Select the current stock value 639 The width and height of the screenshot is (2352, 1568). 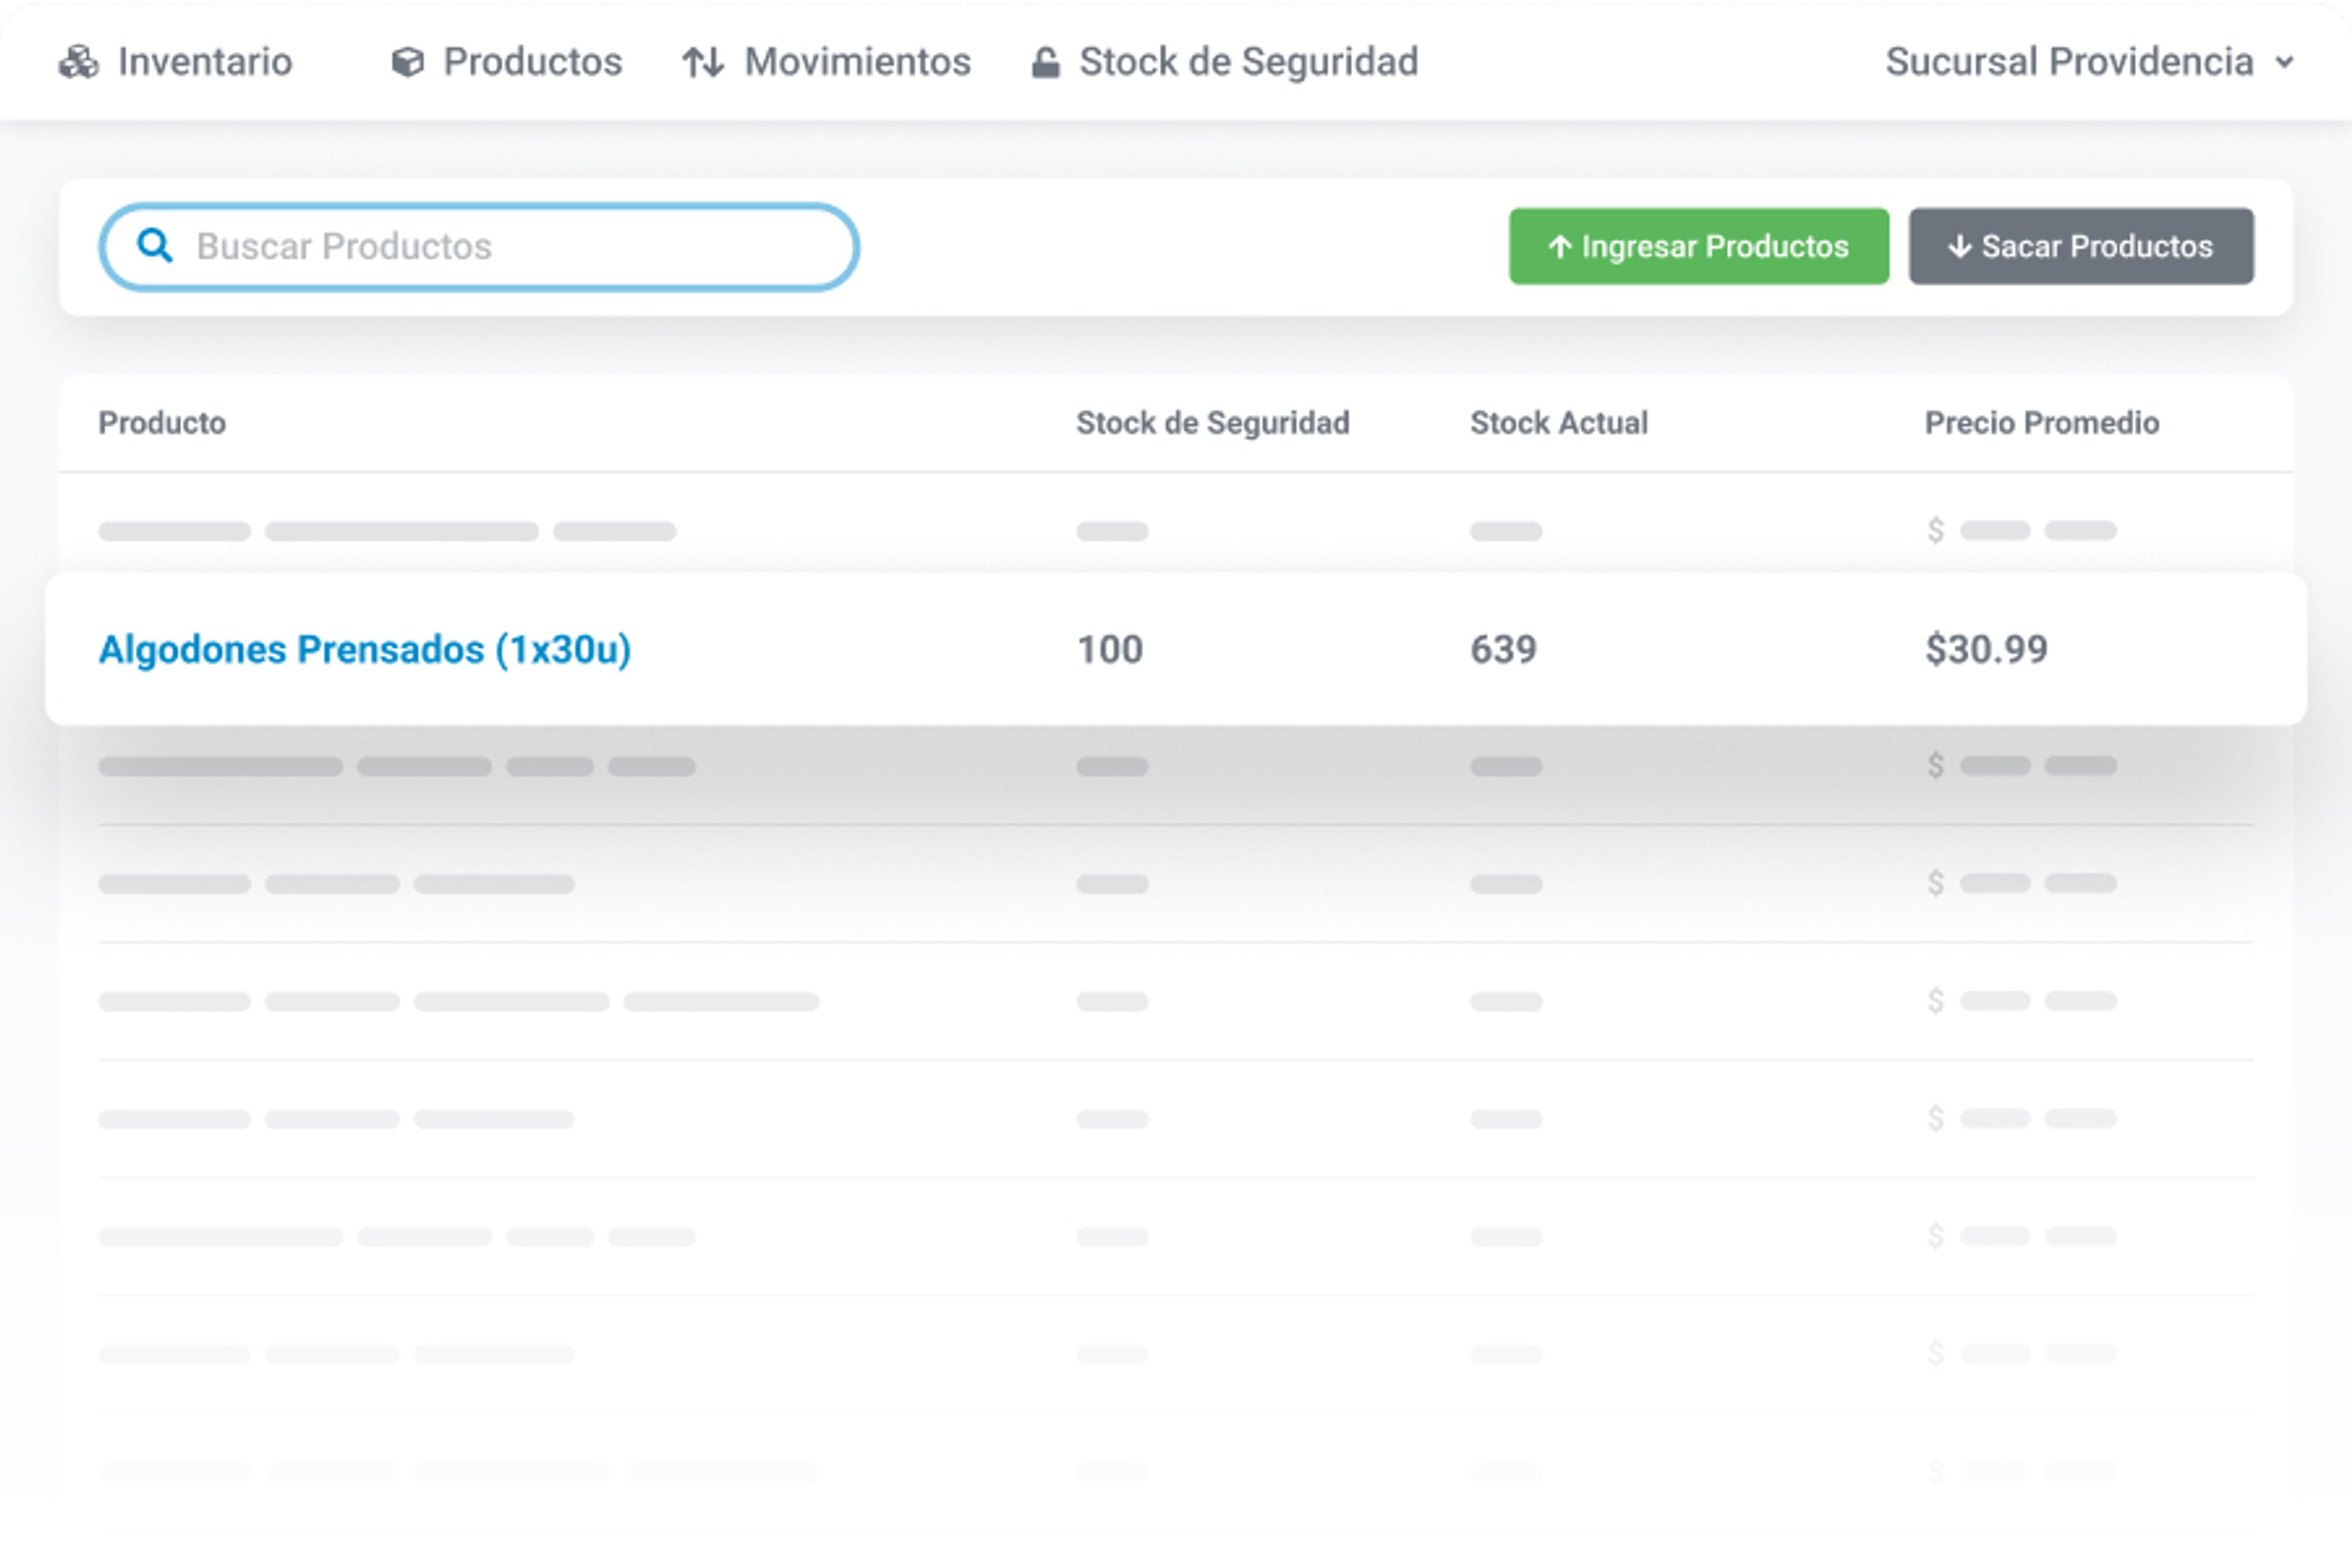1503,650
